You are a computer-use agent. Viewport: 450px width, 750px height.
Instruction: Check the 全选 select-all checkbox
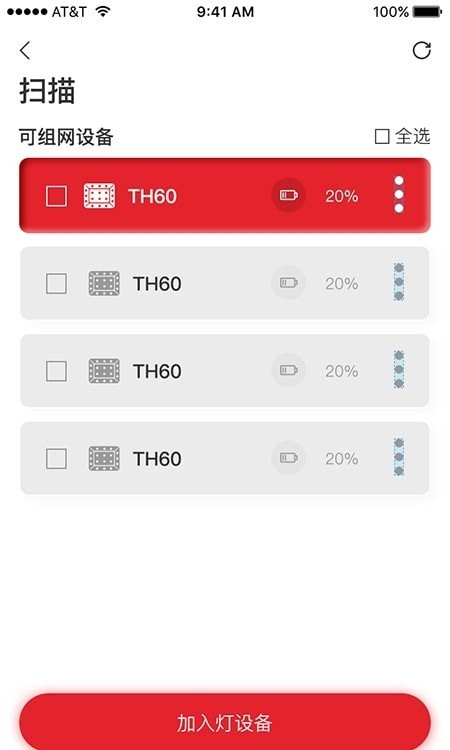pos(382,136)
